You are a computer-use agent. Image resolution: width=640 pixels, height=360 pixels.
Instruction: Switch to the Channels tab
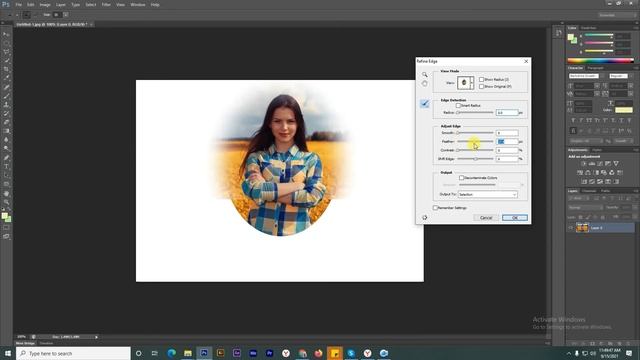(x=589, y=191)
